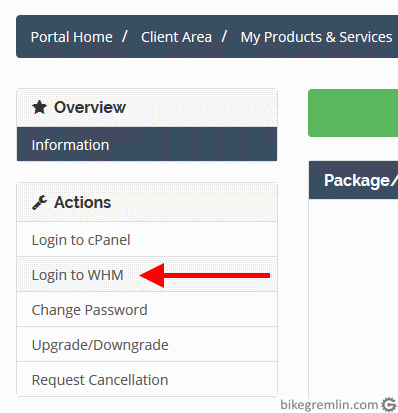Viewport: 398px width, 413px height.
Task: Choose Login to cPanel
Action: 147,240
